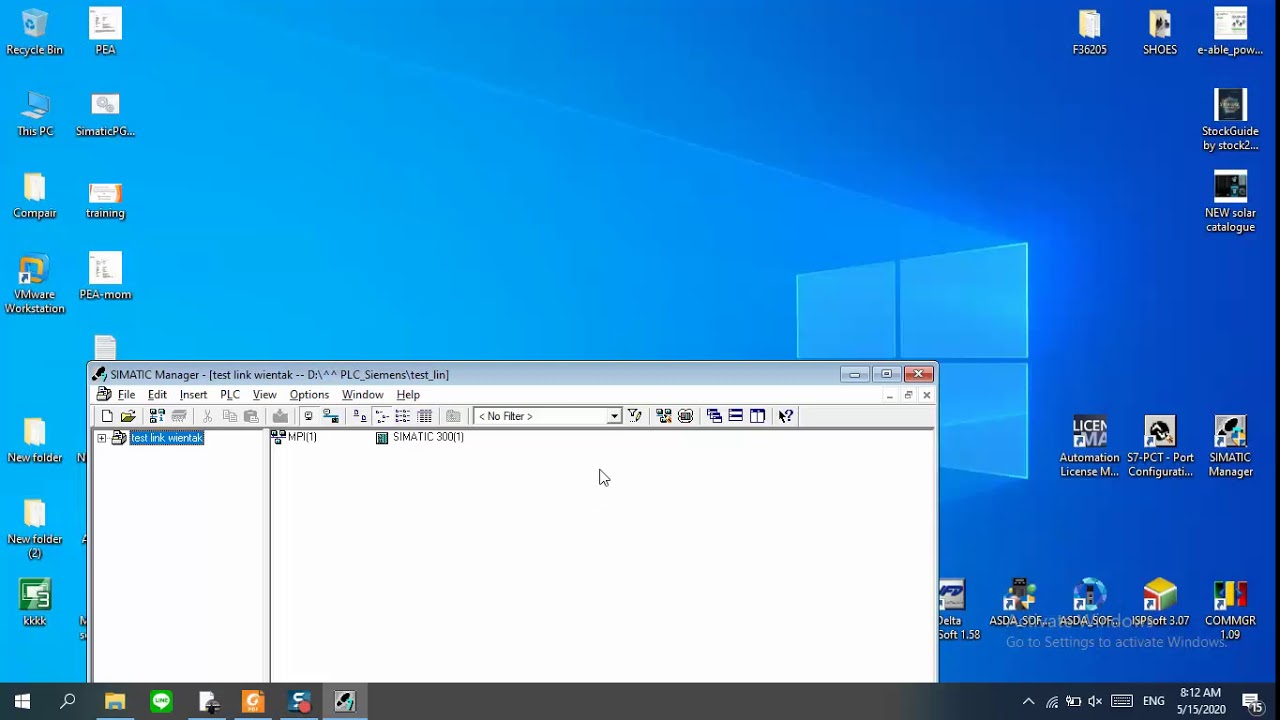Select SIMATIC Manager desktop shortcut
Screen dimensions: 1280x720
[1230, 447]
